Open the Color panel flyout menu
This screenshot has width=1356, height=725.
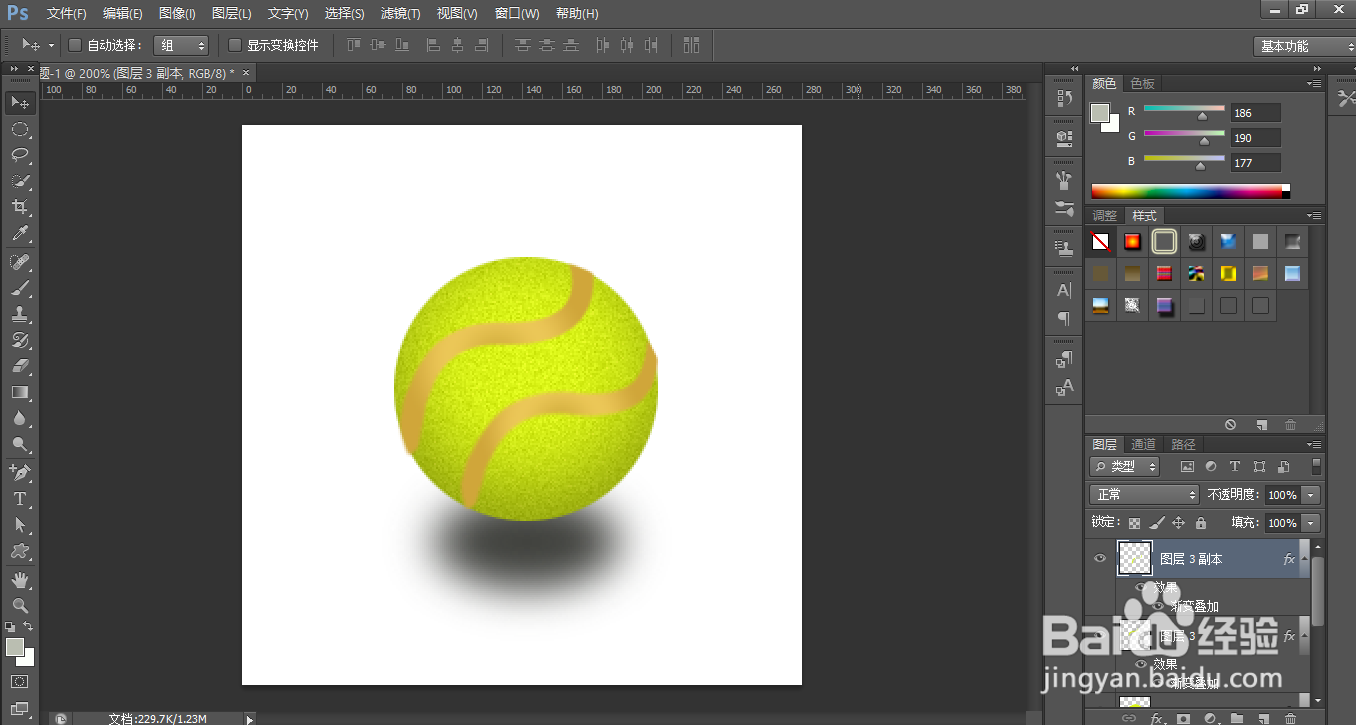coord(1314,83)
